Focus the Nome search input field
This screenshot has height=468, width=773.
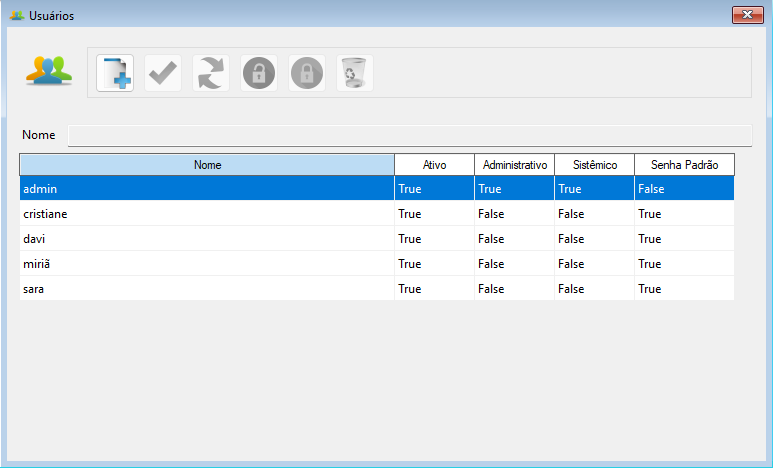pyautogui.click(x=408, y=135)
